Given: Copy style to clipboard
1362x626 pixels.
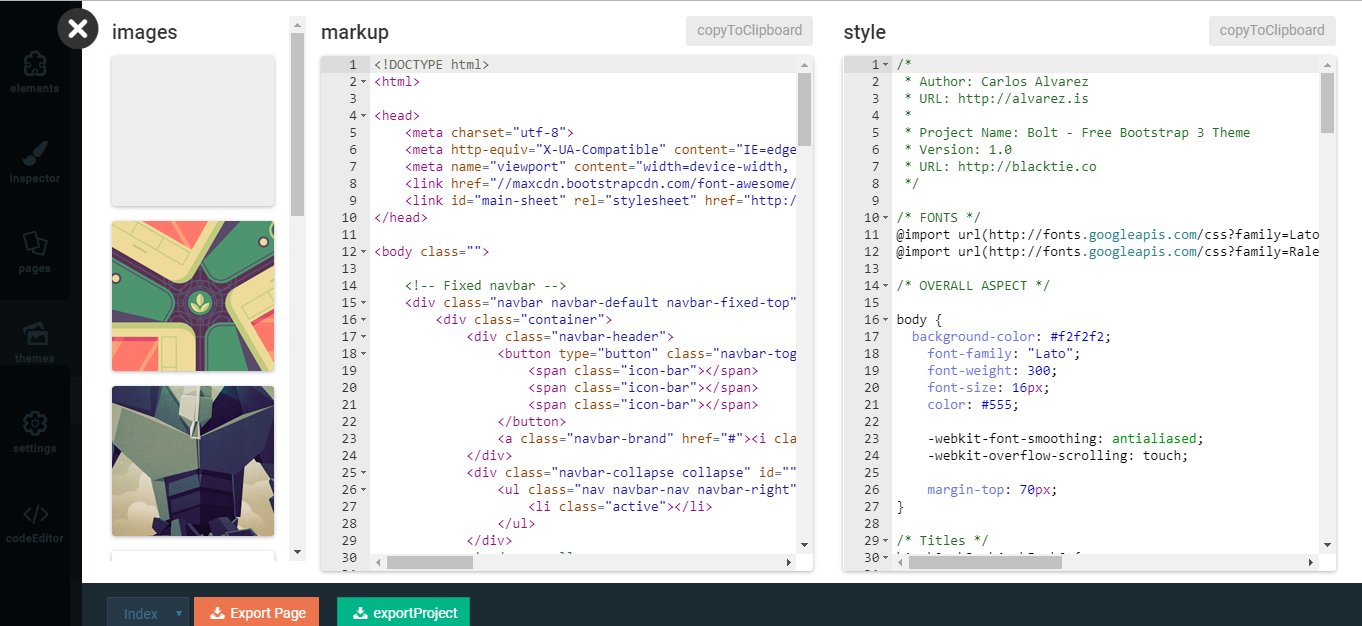Looking at the screenshot, I should pyautogui.click(x=1272, y=30).
